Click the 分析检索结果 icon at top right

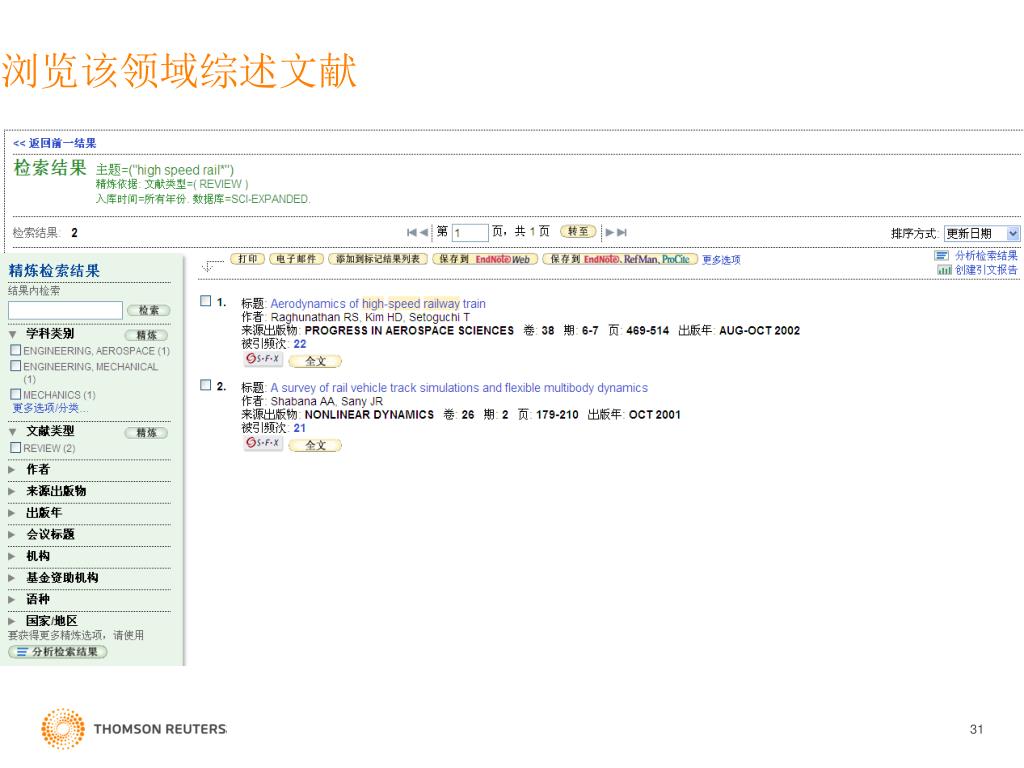(942, 256)
